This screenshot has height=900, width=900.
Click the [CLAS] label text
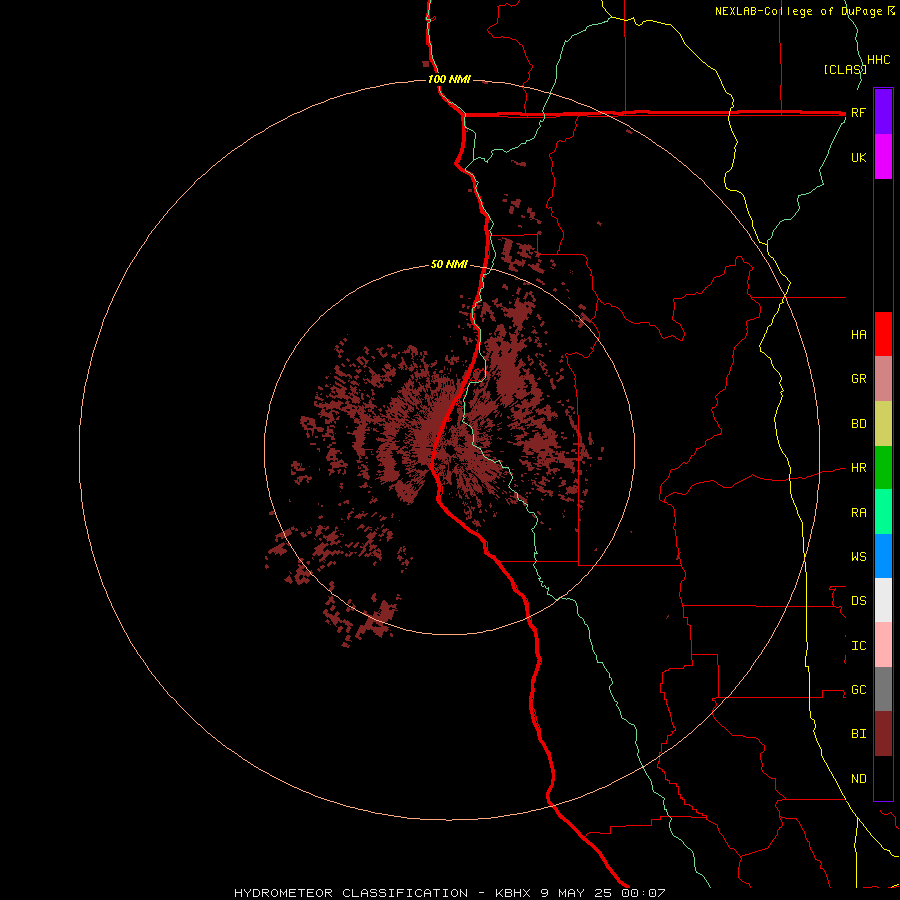click(845, 69)
